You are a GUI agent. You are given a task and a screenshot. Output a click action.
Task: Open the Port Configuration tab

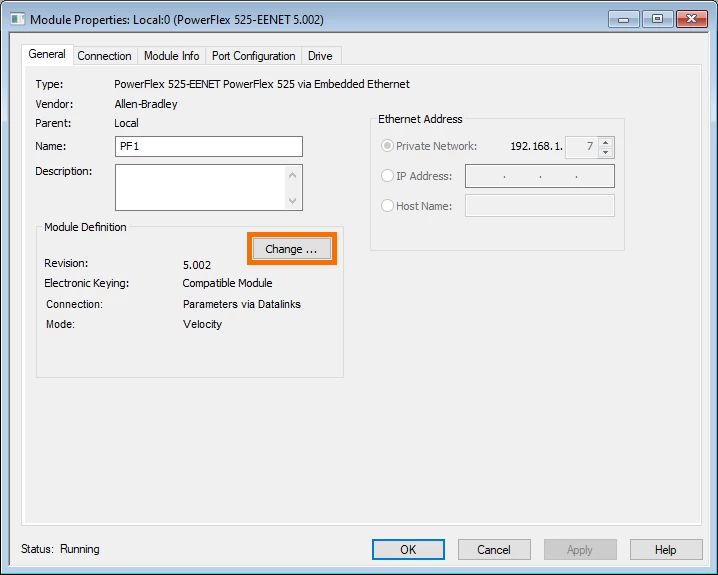[253, 56]
